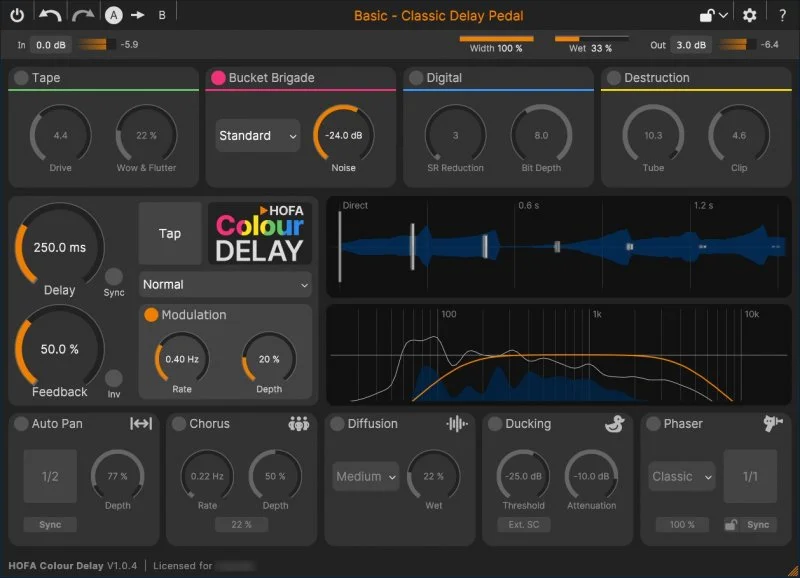Screen dimensions: 800x578
Task: Click the Diffusion waveform icon
Action: point(457,423)
